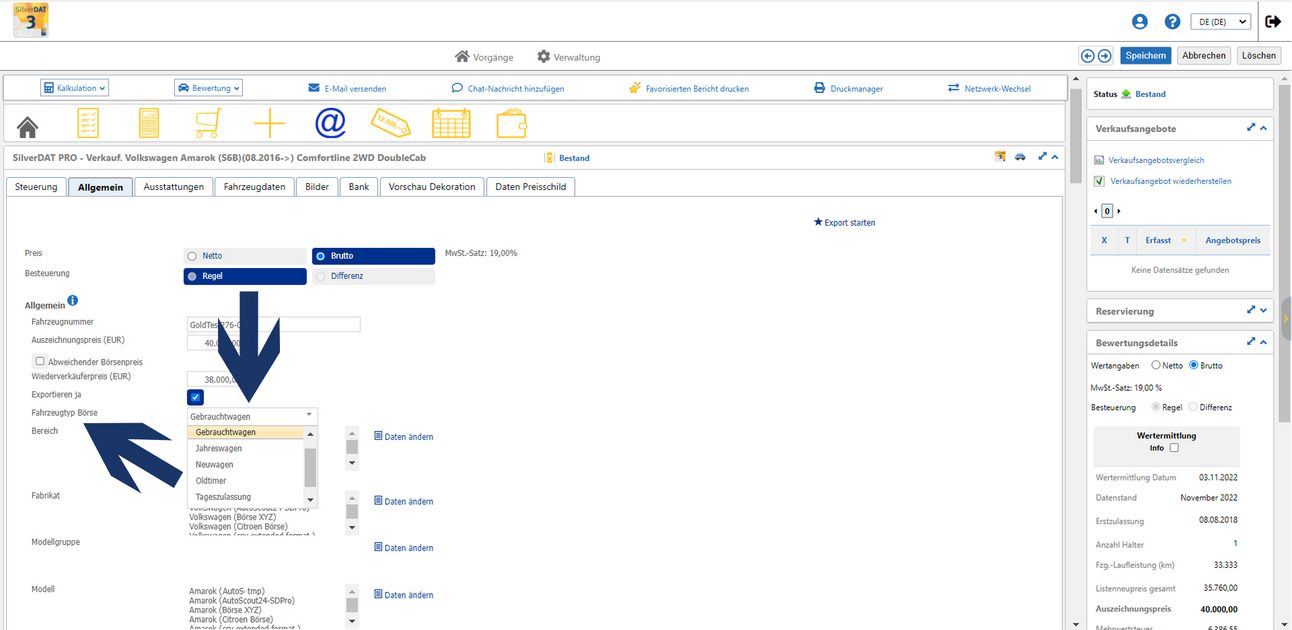
Task: Click the yellow wallet icon
Action: [x=511, y=123]
